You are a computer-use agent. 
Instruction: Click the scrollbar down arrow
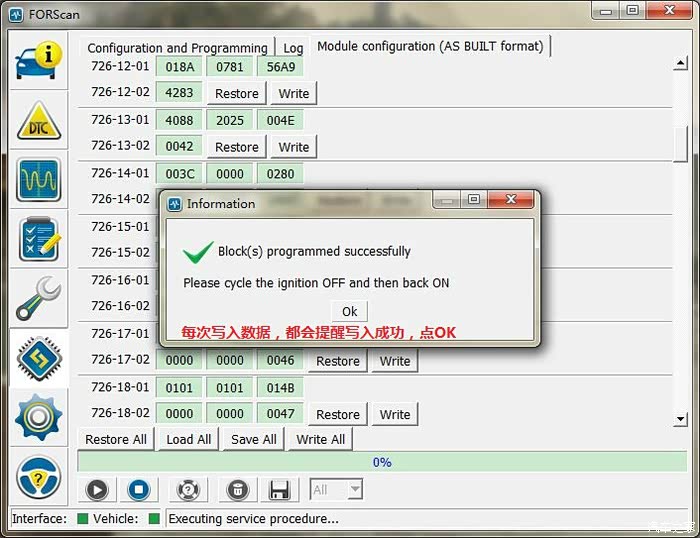[x=680, y=419]
